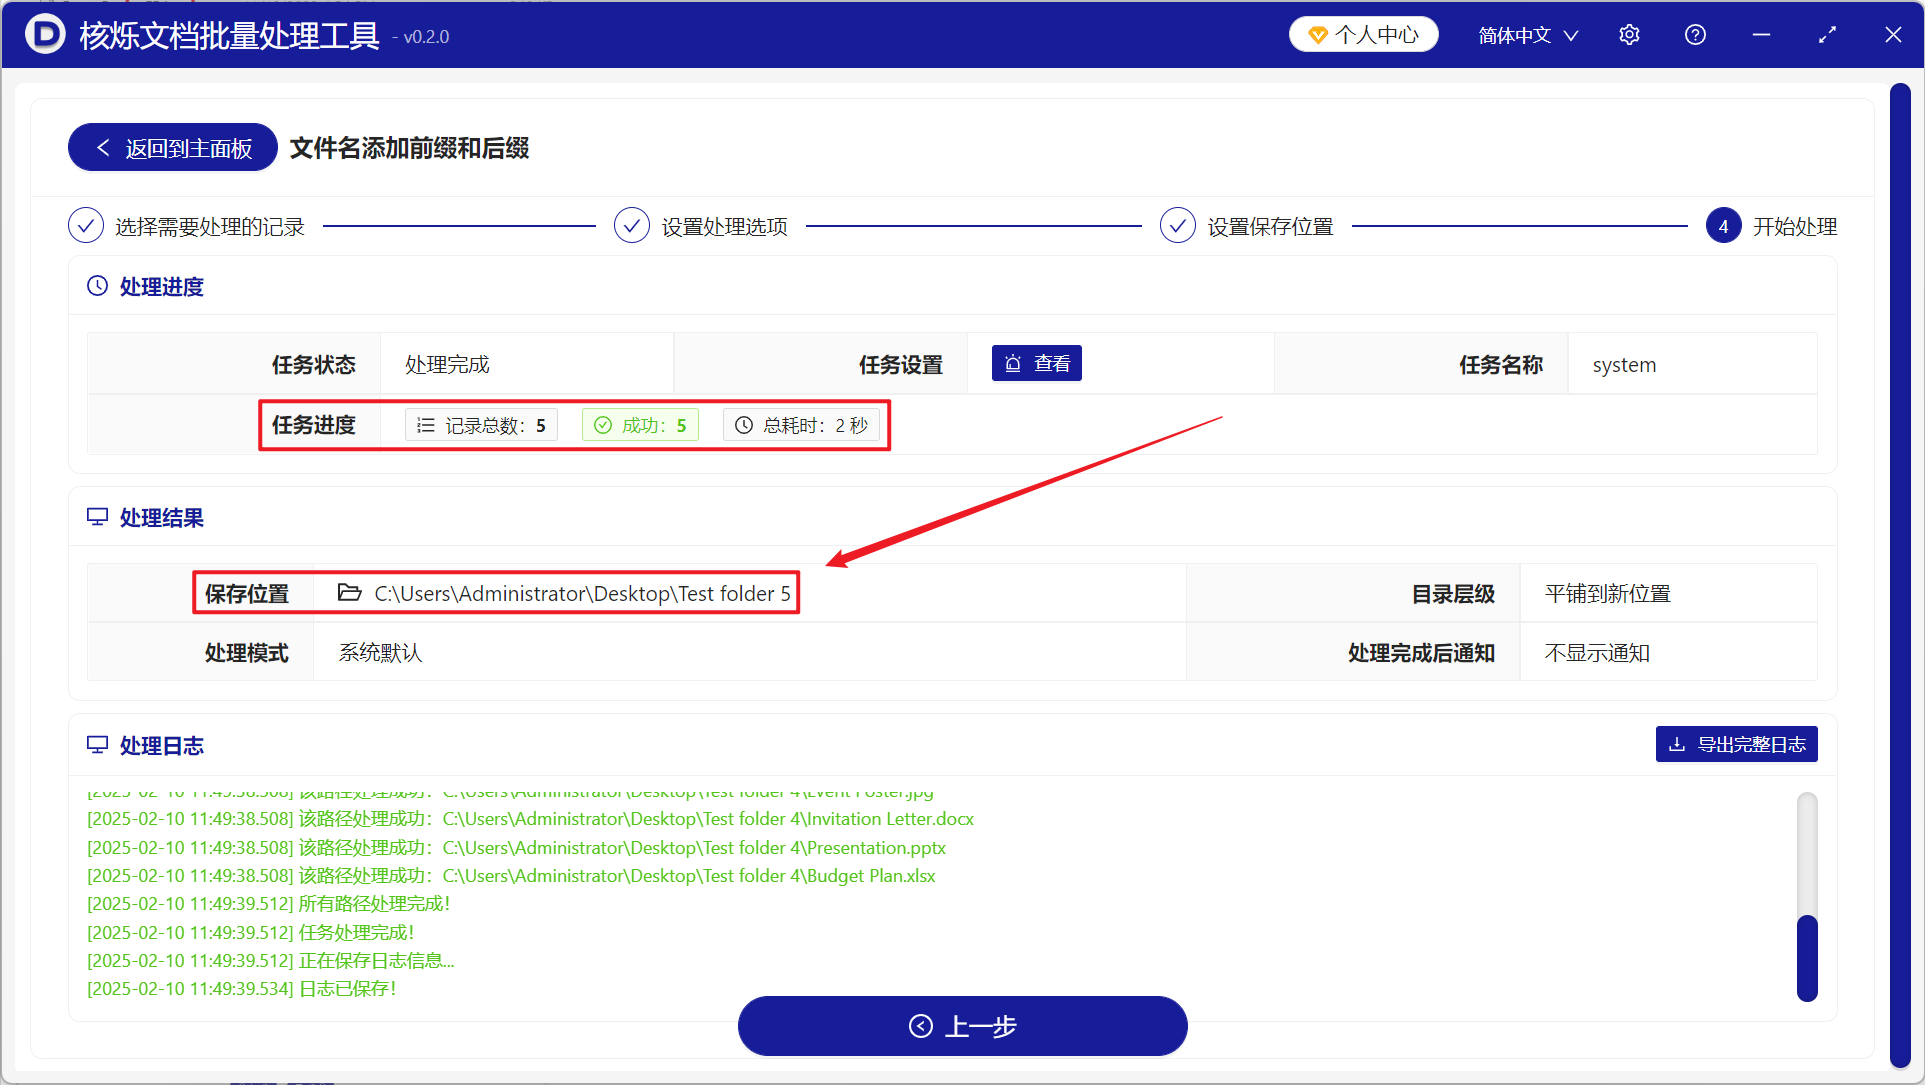
Task: Open save location path Test folder 5
Action: 582,593
